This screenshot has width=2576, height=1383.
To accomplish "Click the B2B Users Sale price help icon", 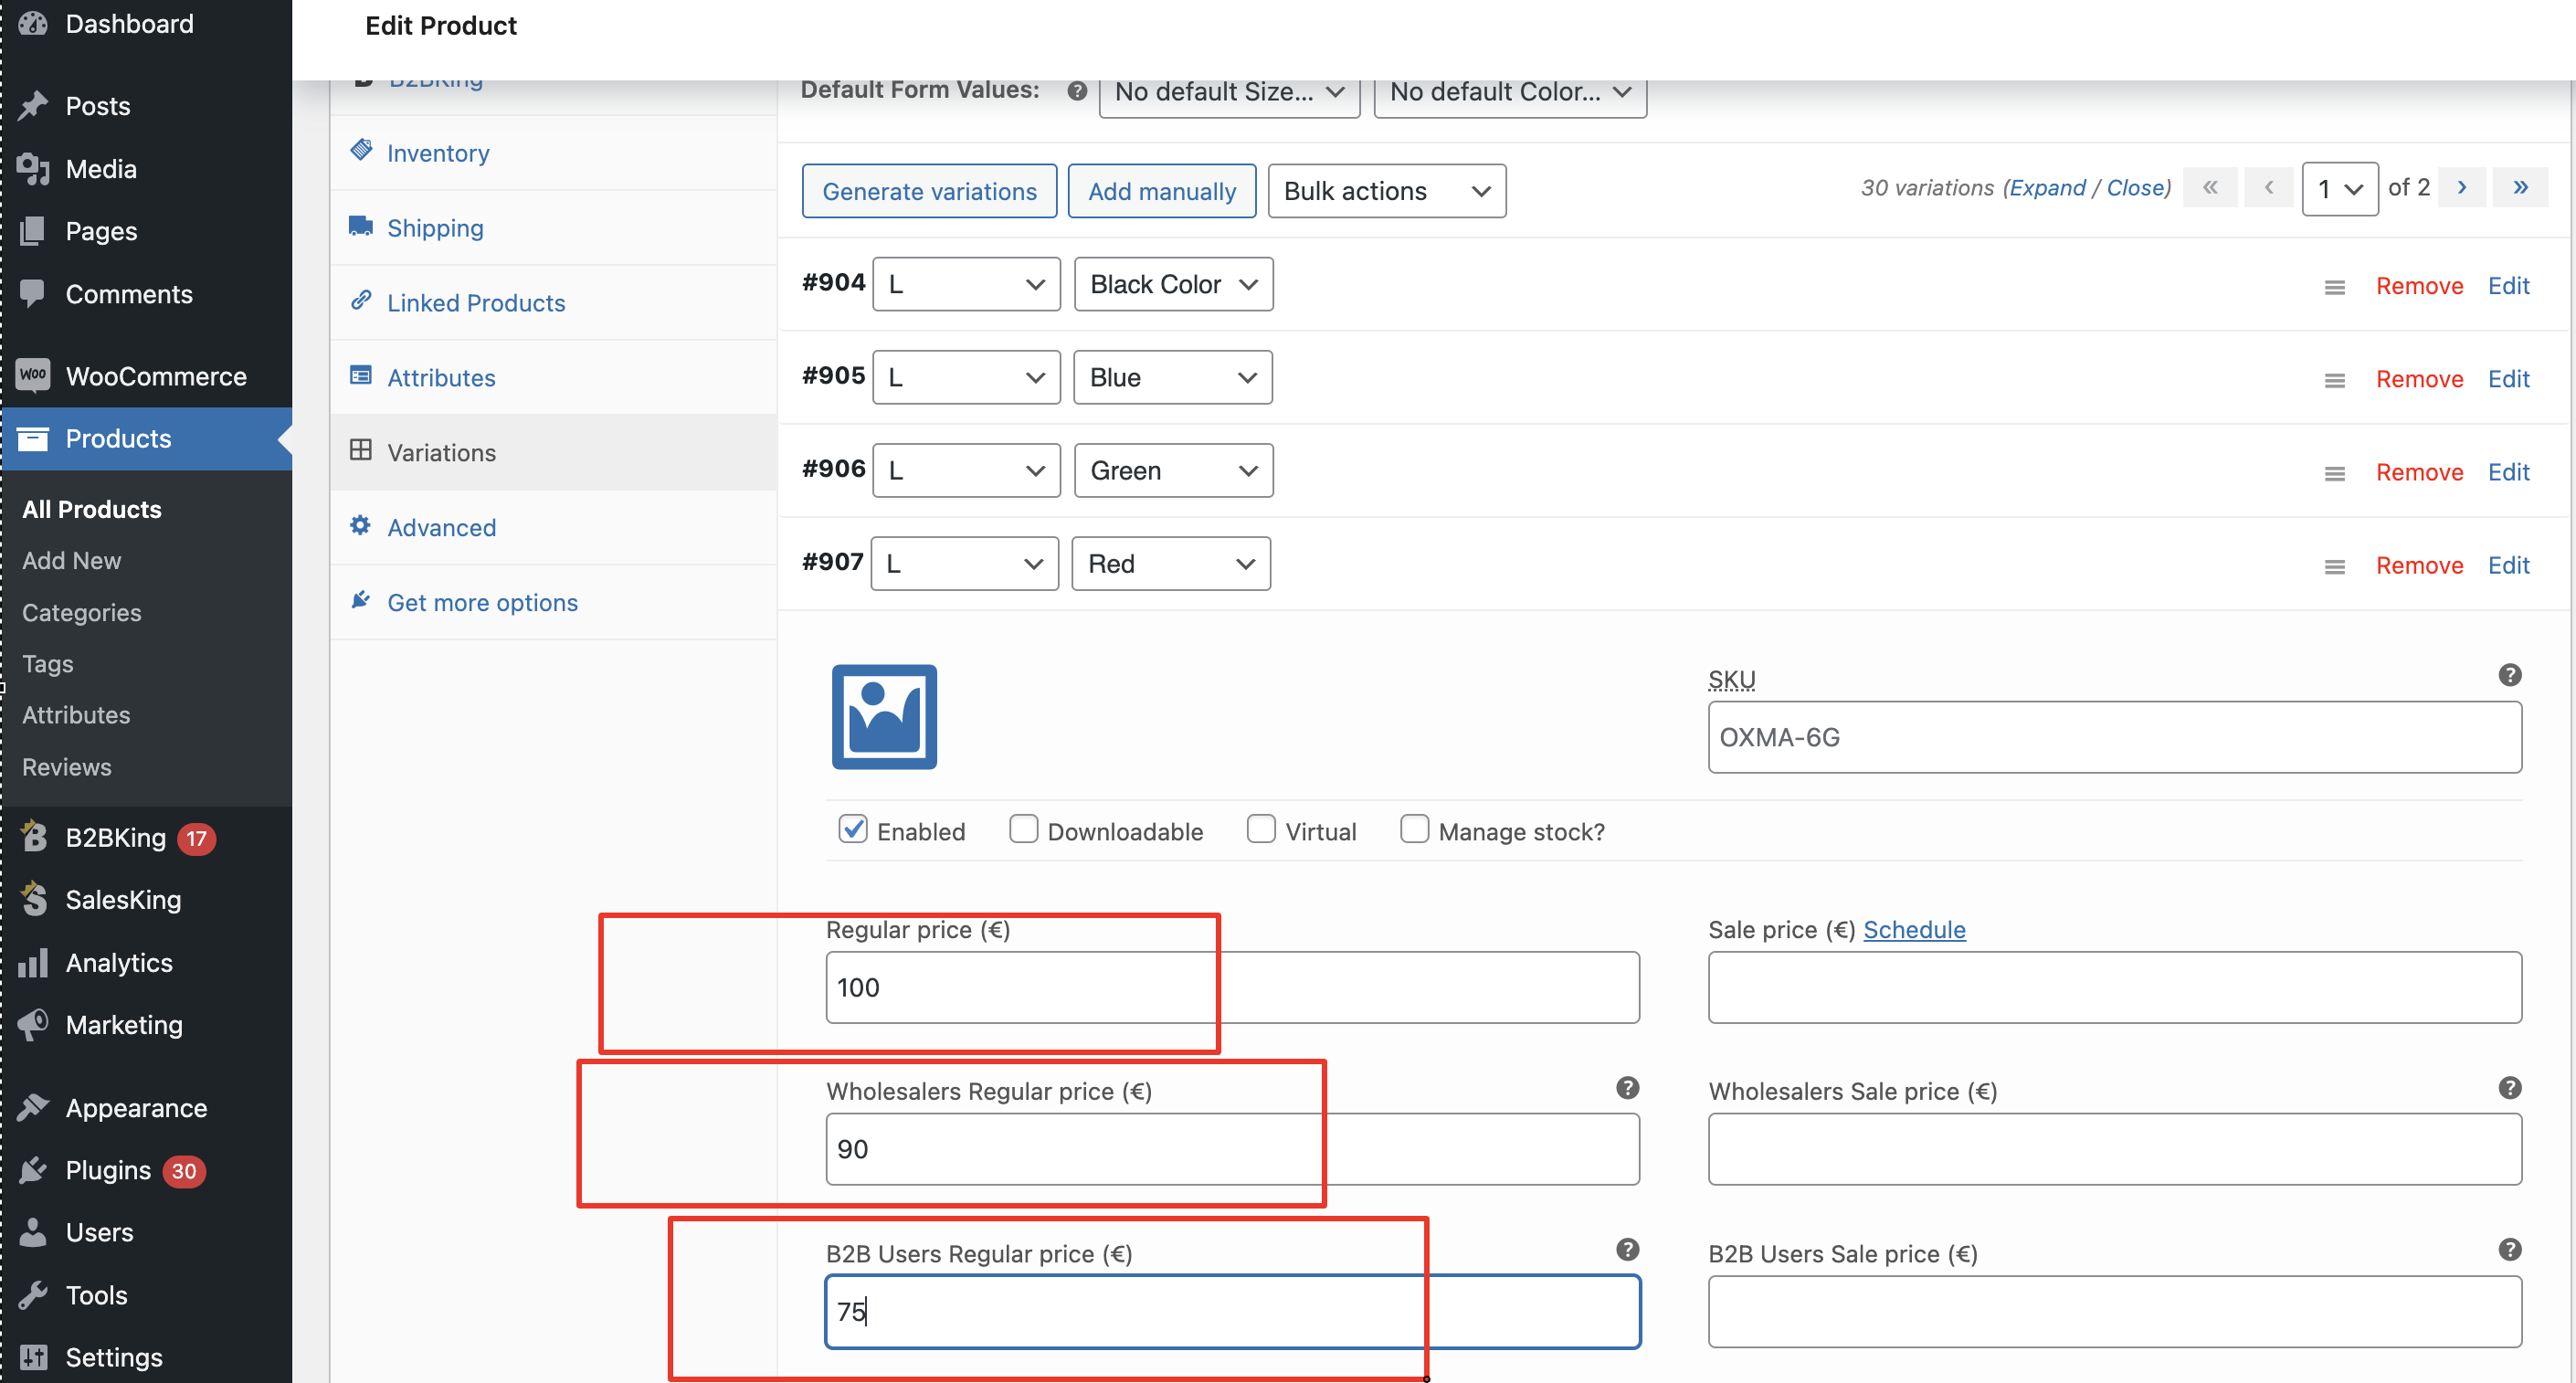I will [x=2509, y=1250].
